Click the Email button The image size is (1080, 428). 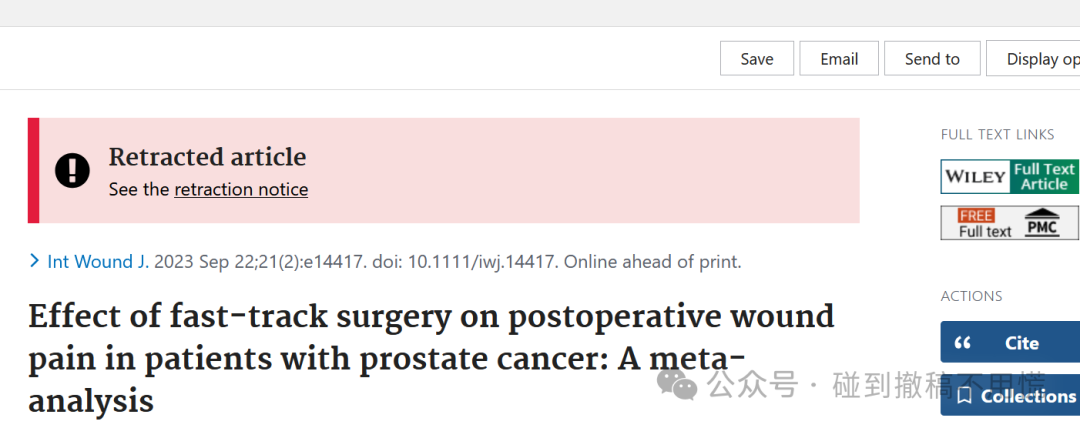click(x=839, y=59)
